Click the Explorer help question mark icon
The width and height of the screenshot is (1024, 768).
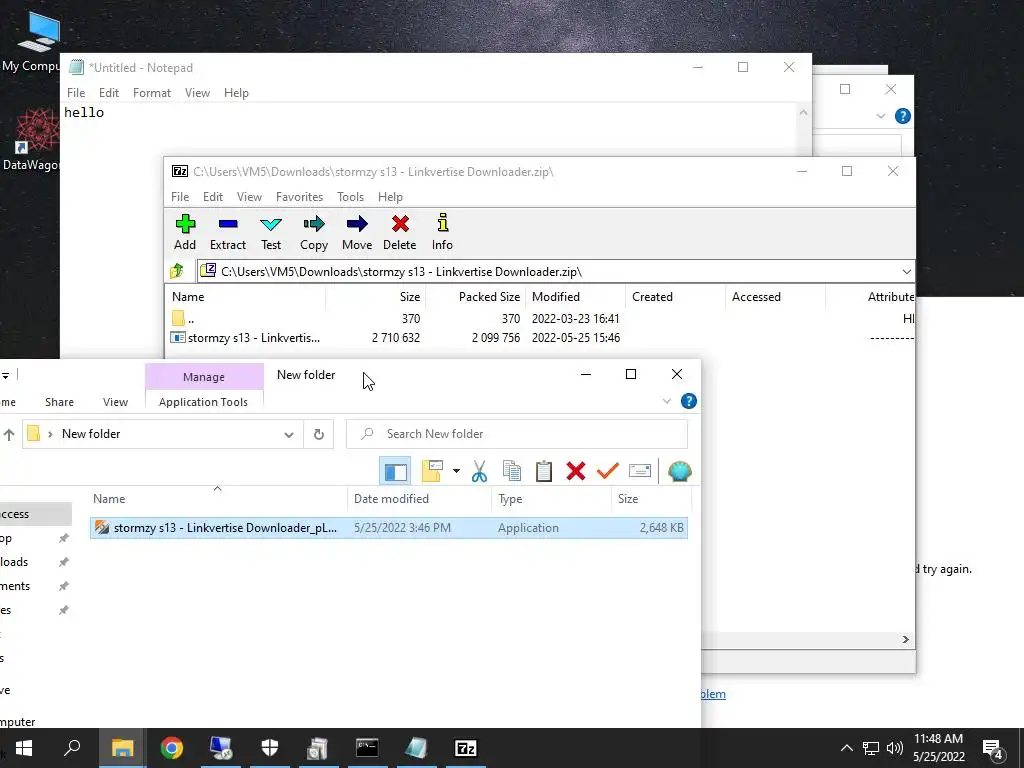click(x=688, y=401)
